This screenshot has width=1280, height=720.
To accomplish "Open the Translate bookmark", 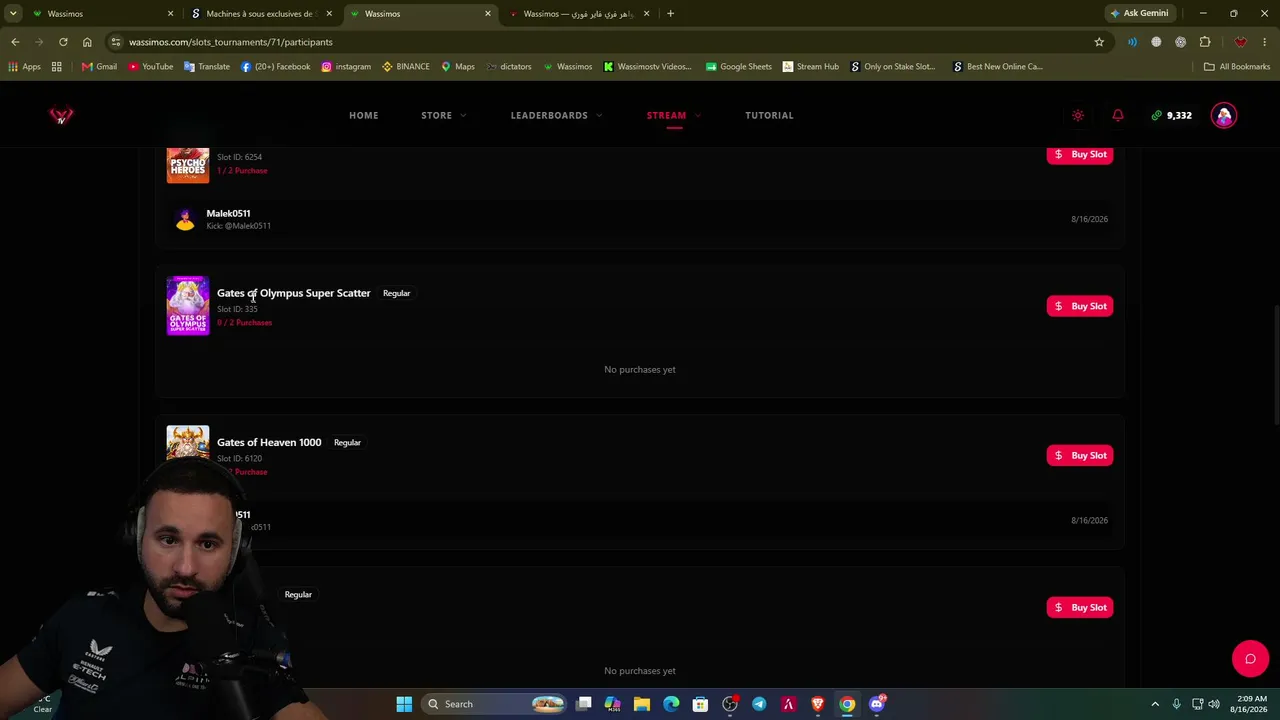I will [207, 67].
